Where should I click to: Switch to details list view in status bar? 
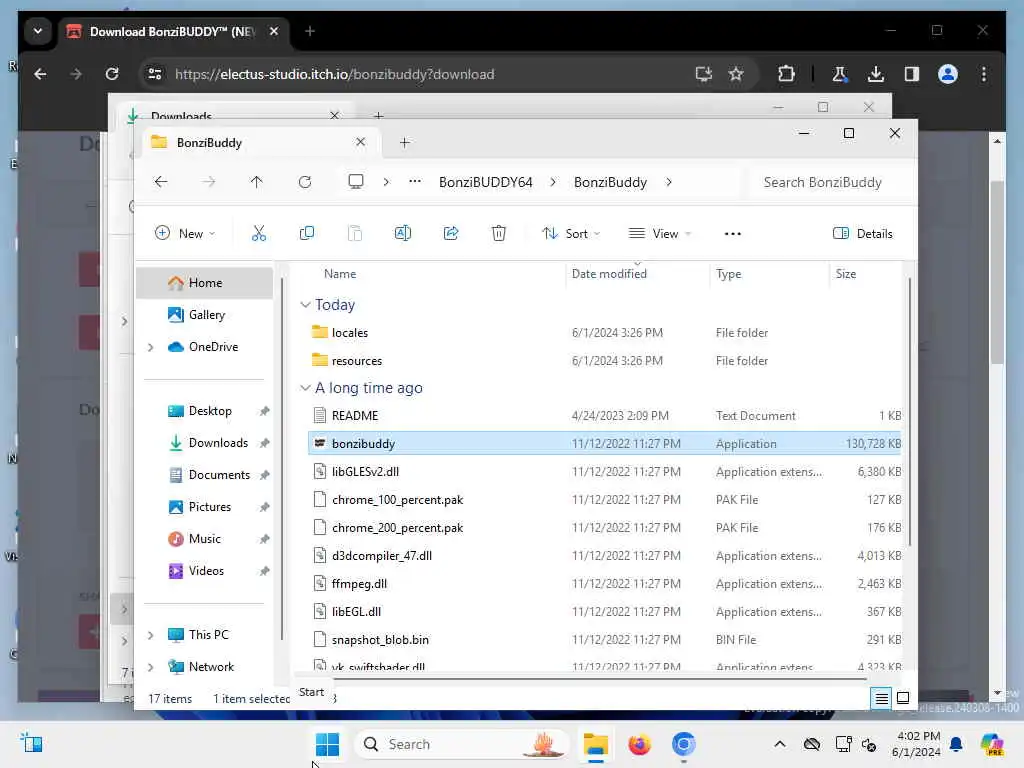881,698
